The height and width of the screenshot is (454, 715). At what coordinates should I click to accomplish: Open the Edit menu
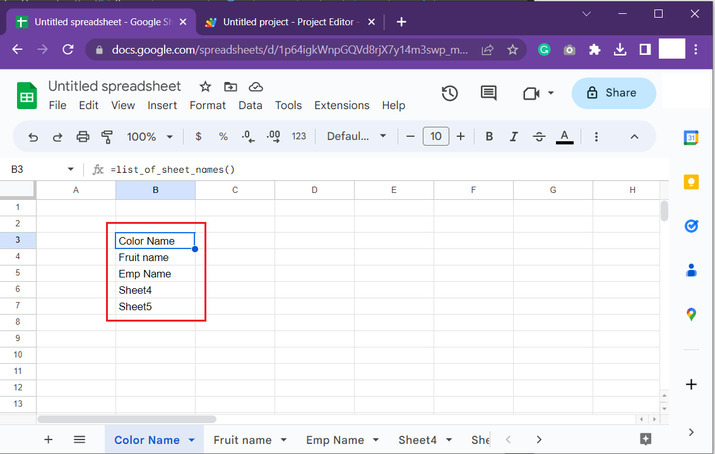[x=88, y=105]
